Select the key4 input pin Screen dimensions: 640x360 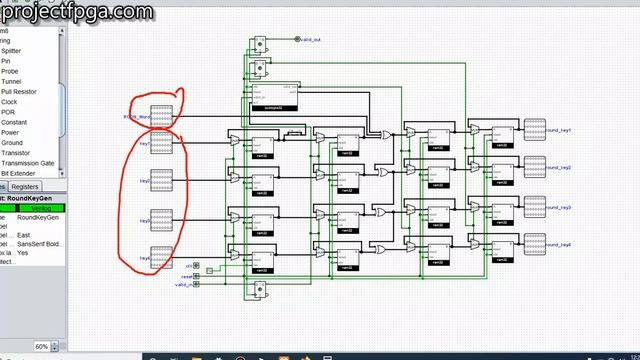(x=161, y=258)
